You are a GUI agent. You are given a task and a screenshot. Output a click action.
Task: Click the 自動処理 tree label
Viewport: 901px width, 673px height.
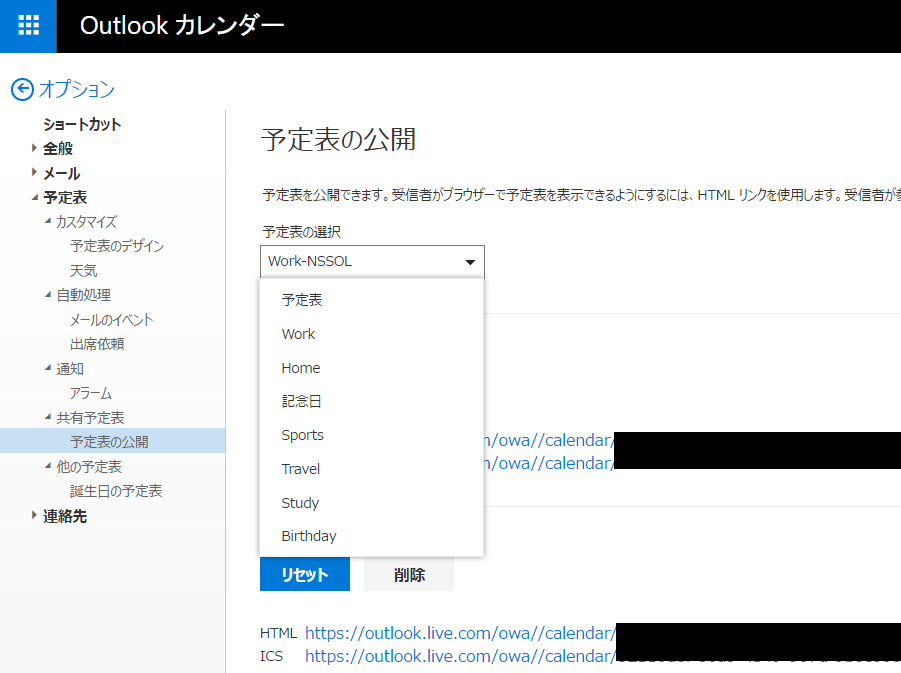pos(83,295)
